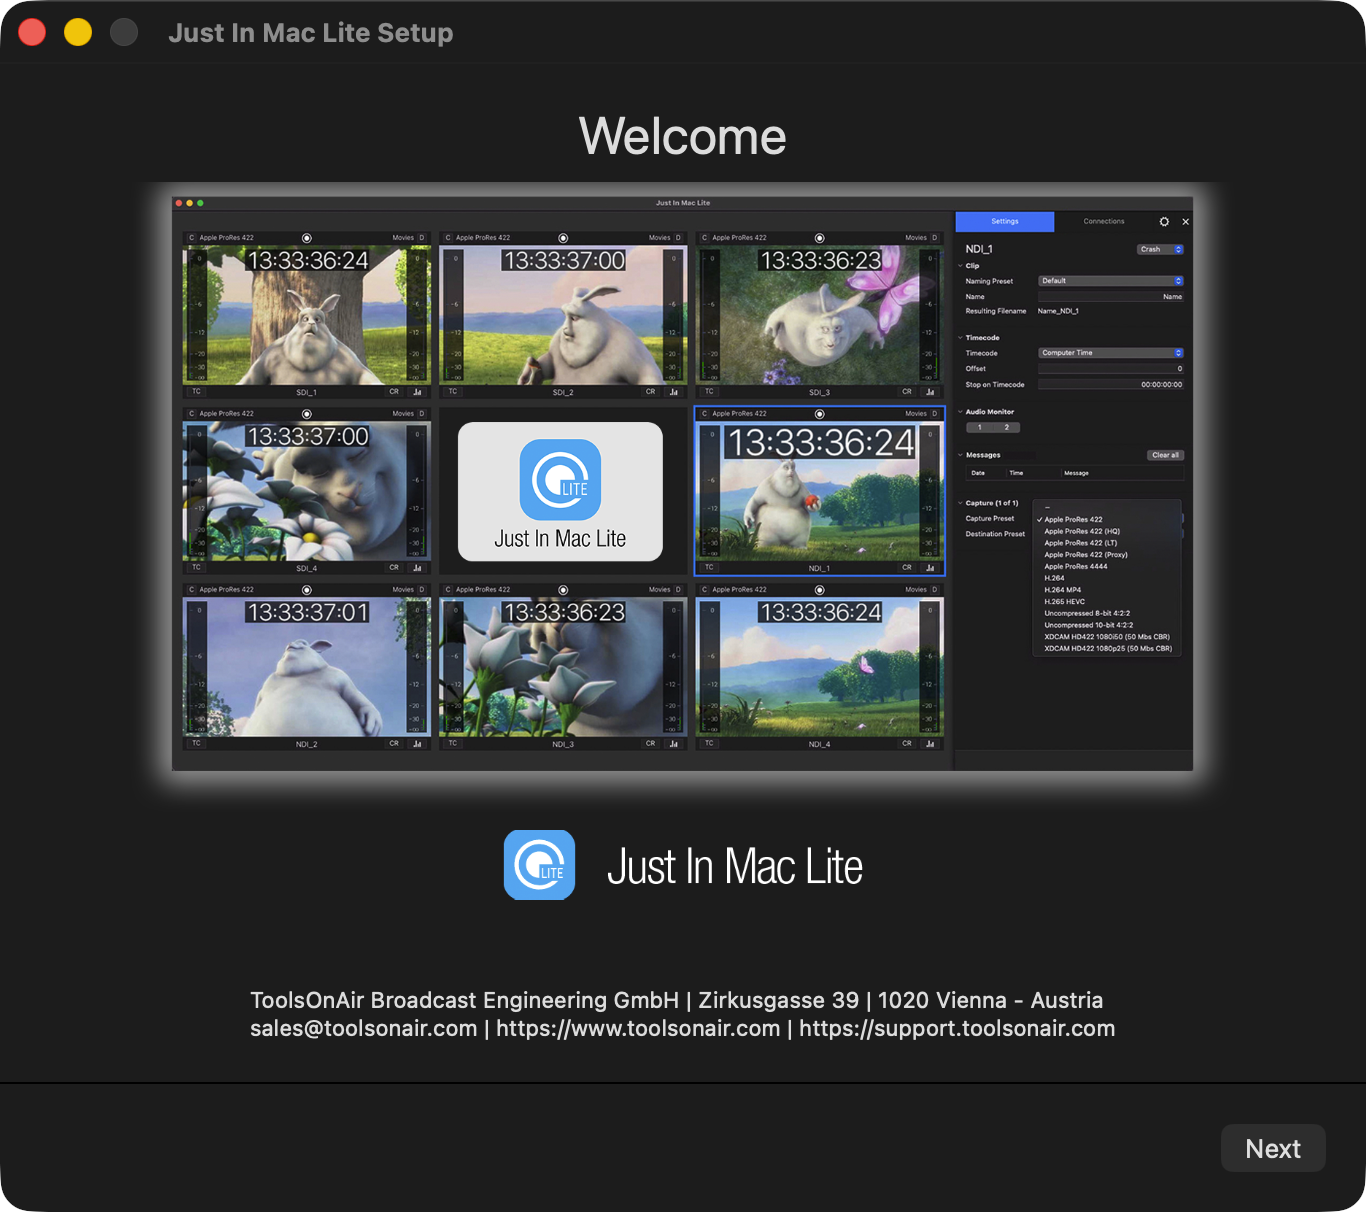Click the https://support.toolsonair.com address

[957, 1028]
